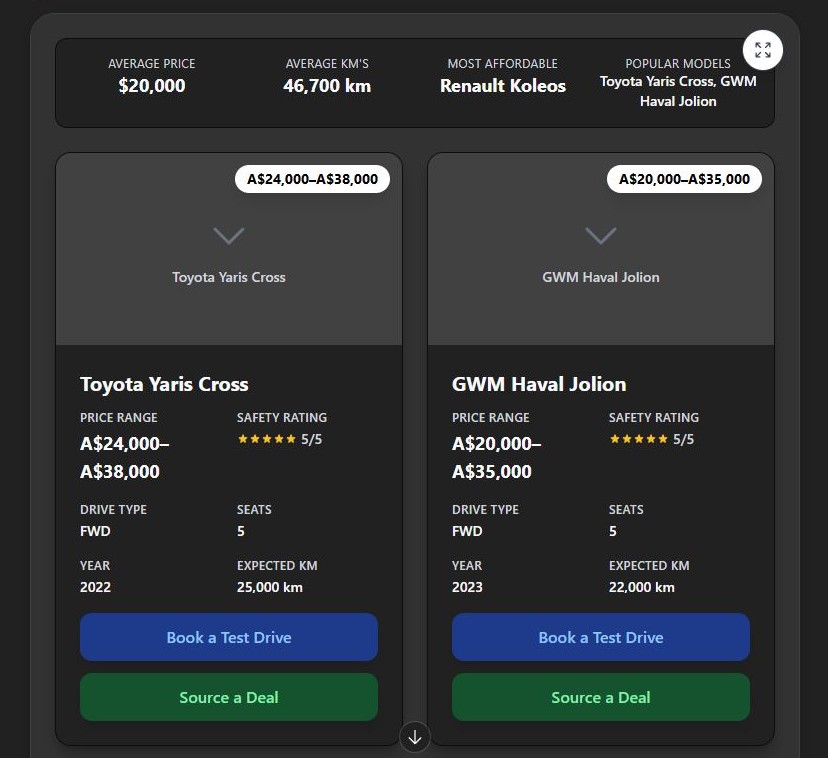
Task: Click the fullscreen expand icon
Action: [763, 50]
